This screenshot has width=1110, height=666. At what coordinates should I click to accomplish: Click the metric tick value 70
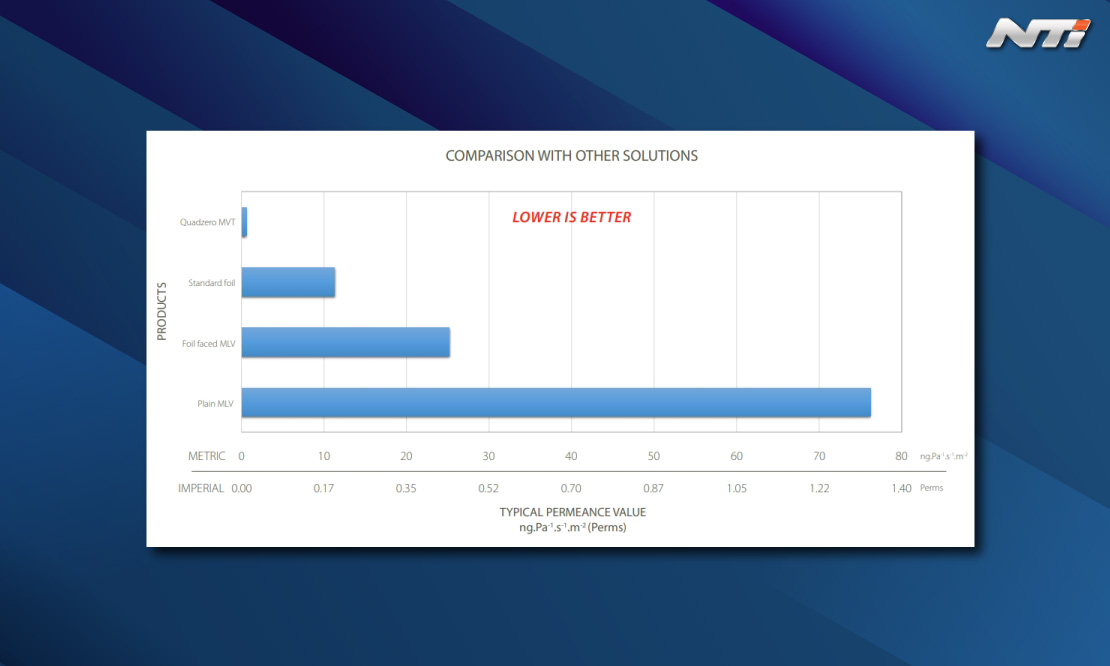click(x=819, y=457)
